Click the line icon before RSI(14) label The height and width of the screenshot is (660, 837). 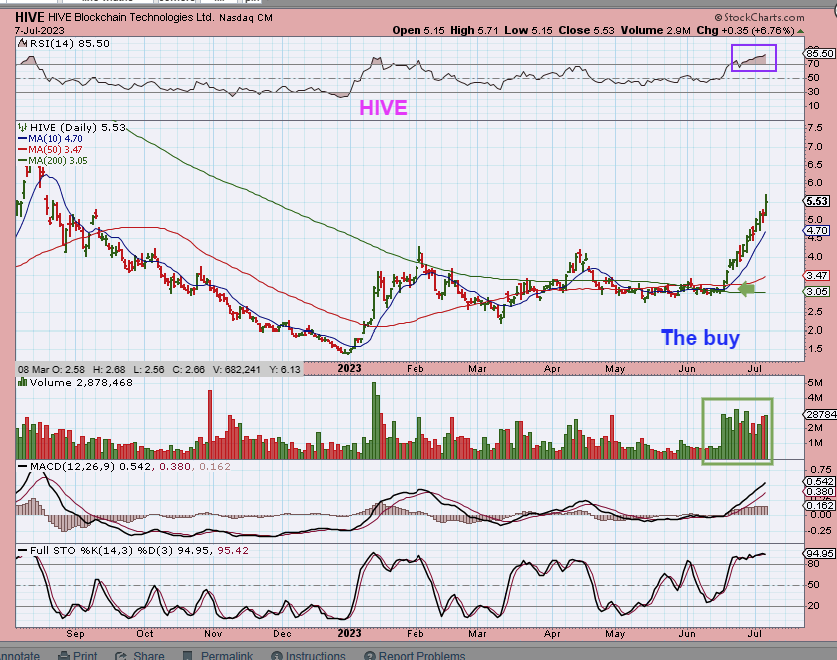coord(23,43)
